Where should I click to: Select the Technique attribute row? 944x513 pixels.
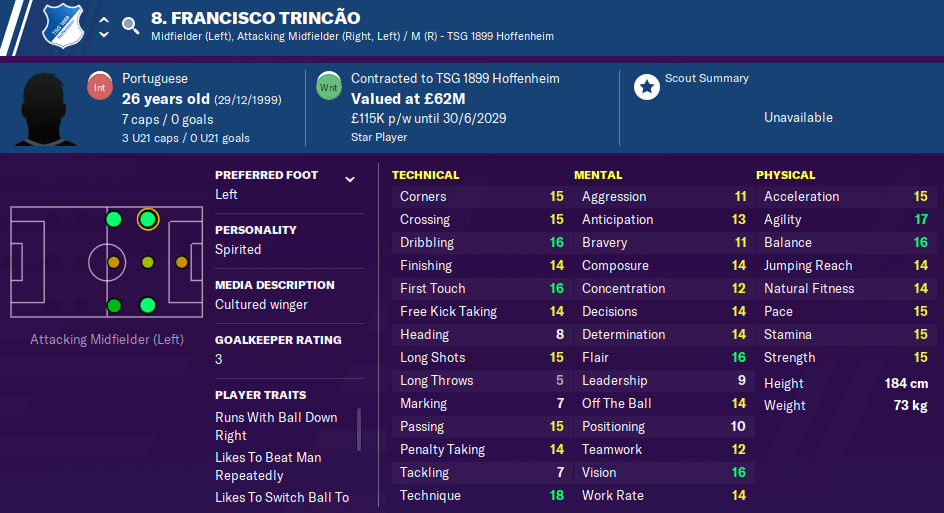point(482,496)
